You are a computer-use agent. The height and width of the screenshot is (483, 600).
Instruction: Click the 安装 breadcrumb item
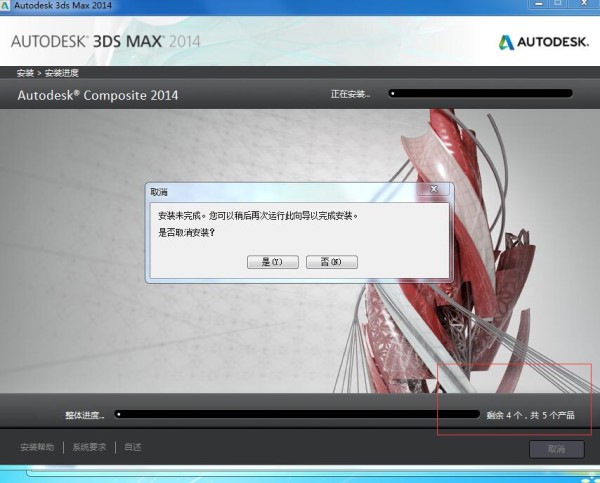(25, 73)
